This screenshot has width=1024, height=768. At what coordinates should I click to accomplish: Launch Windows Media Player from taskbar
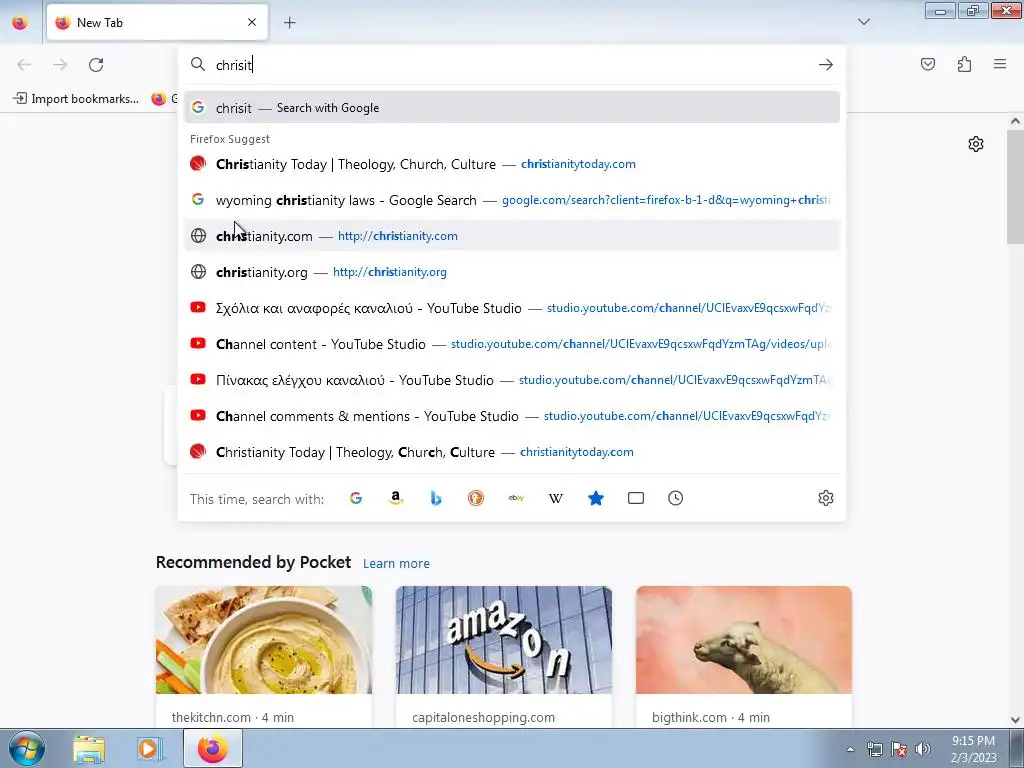click(150, 748)
